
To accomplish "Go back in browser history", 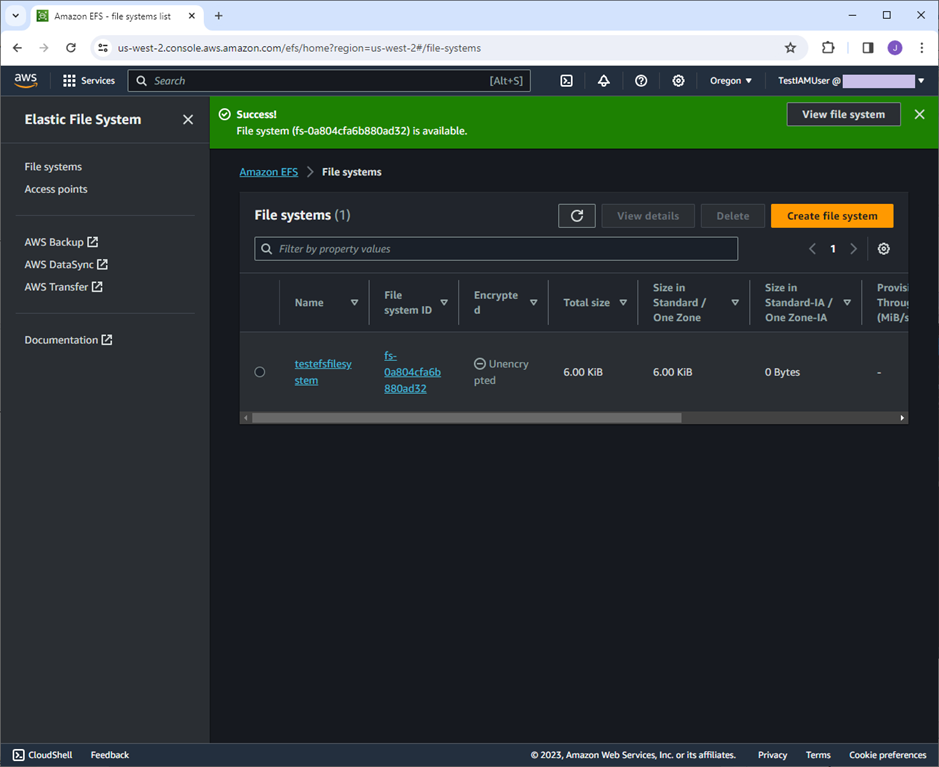I will 17,48.
